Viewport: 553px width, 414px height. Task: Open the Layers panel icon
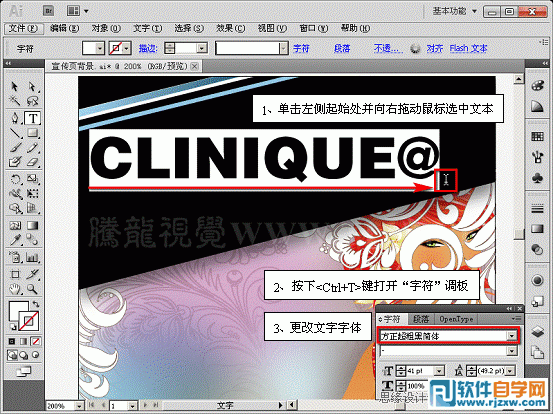click(537, 331)
